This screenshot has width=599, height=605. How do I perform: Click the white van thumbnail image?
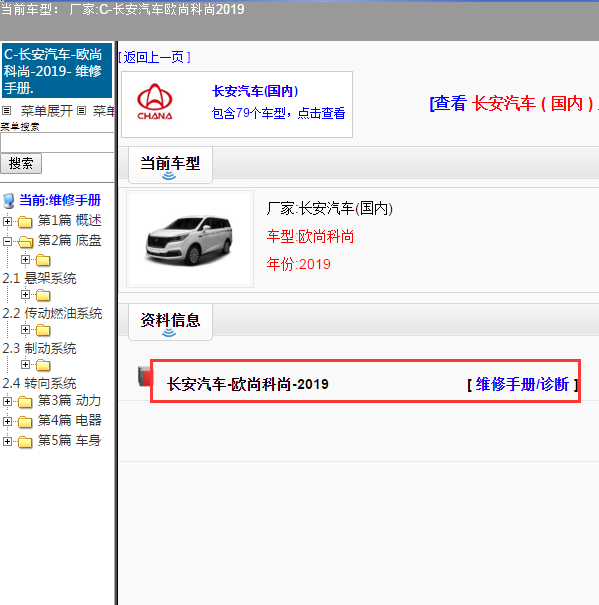click(190, 239)
